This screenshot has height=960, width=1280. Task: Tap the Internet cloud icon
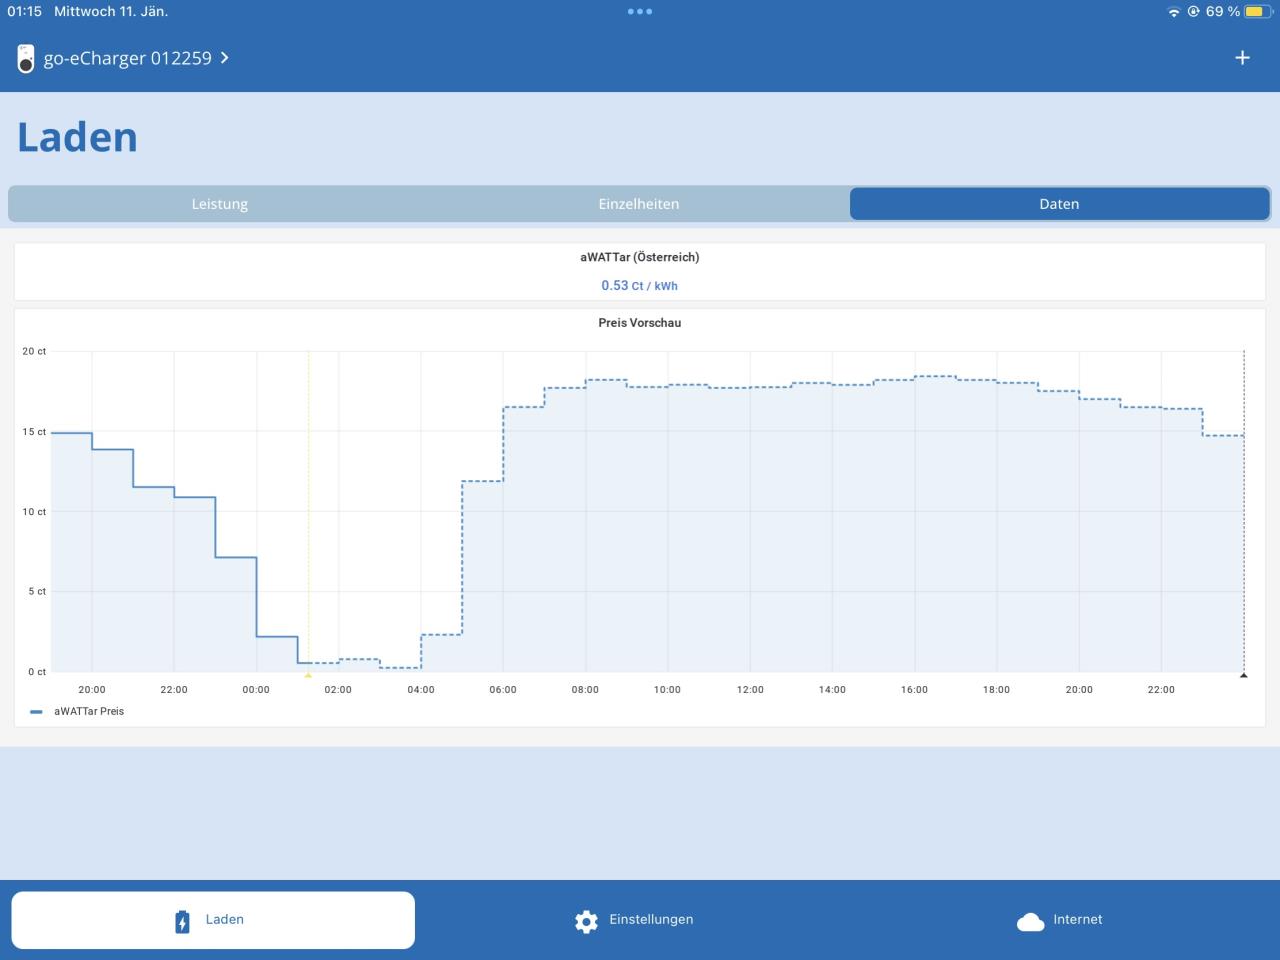(x=1030, y=921)
